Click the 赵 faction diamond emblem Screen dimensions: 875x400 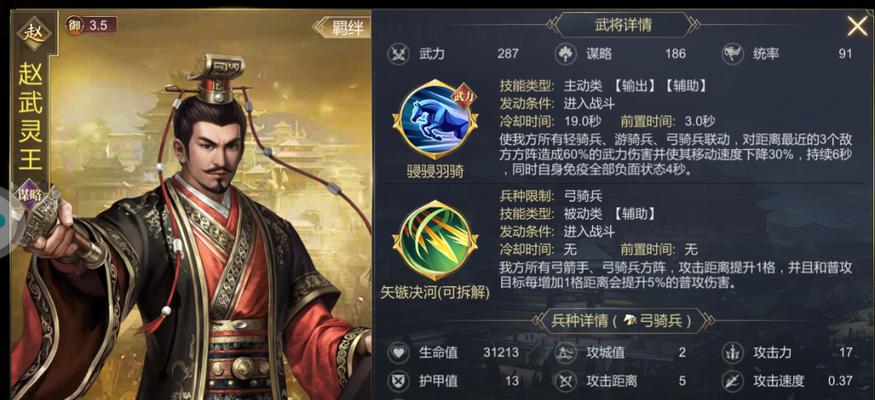point(34,32)
